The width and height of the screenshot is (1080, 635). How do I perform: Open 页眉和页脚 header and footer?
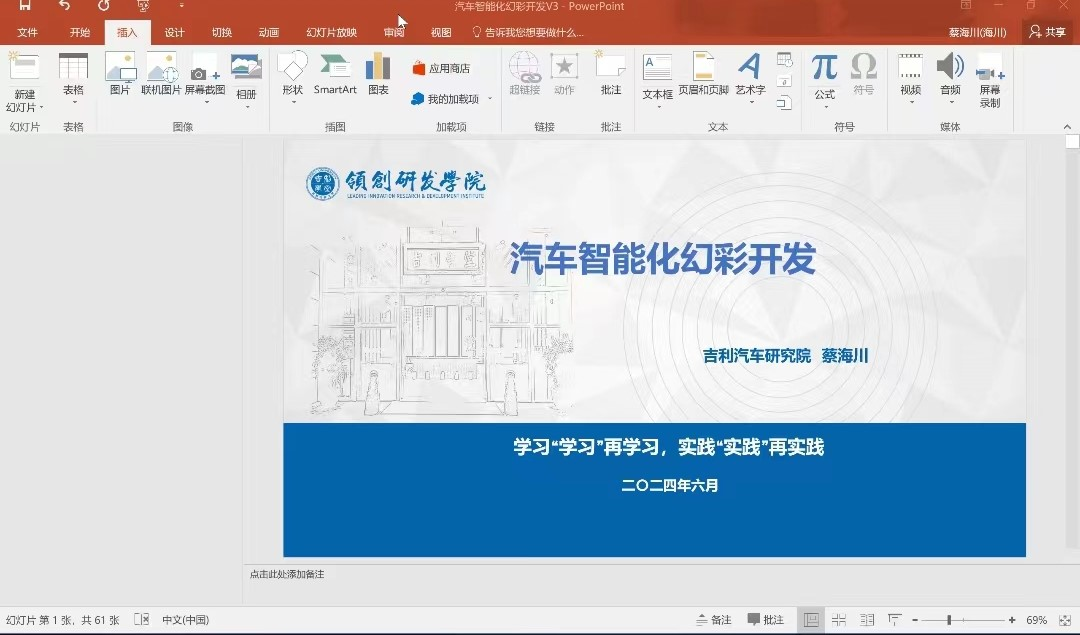tap(703, 74)
